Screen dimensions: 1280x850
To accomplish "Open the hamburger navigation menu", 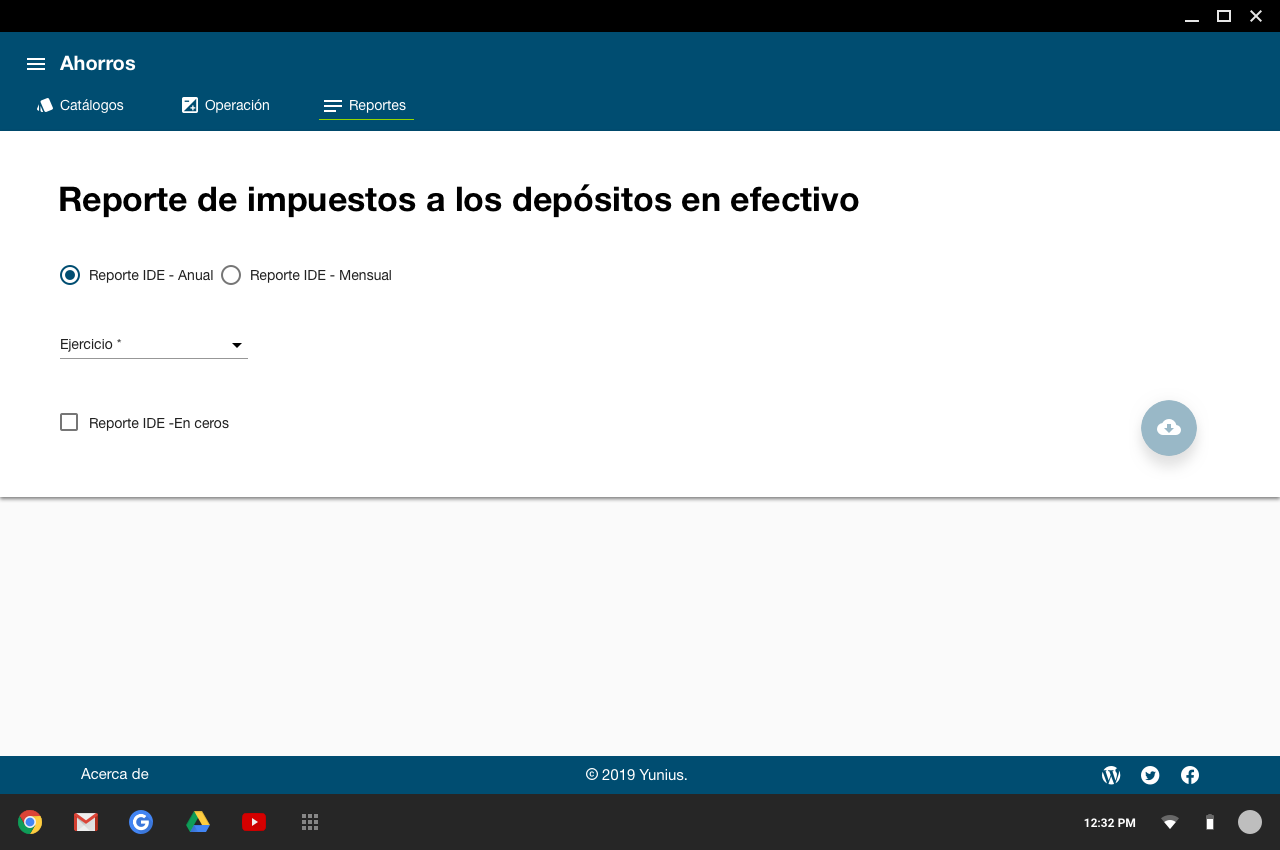I will [36, 64].
